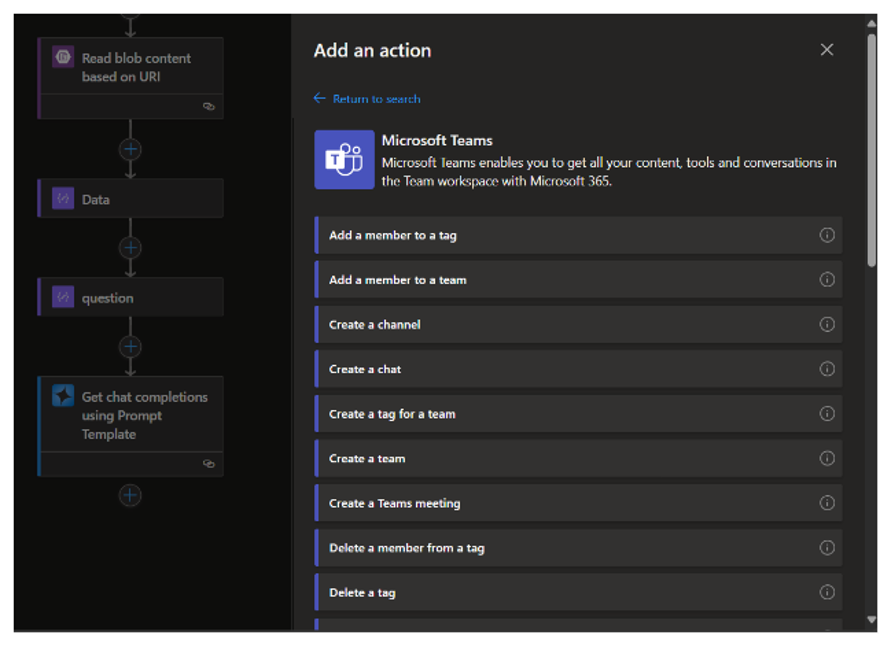Insert a step after the question step
The height and width of the screenshot is (646, 891).
click(x=130, y=347)
